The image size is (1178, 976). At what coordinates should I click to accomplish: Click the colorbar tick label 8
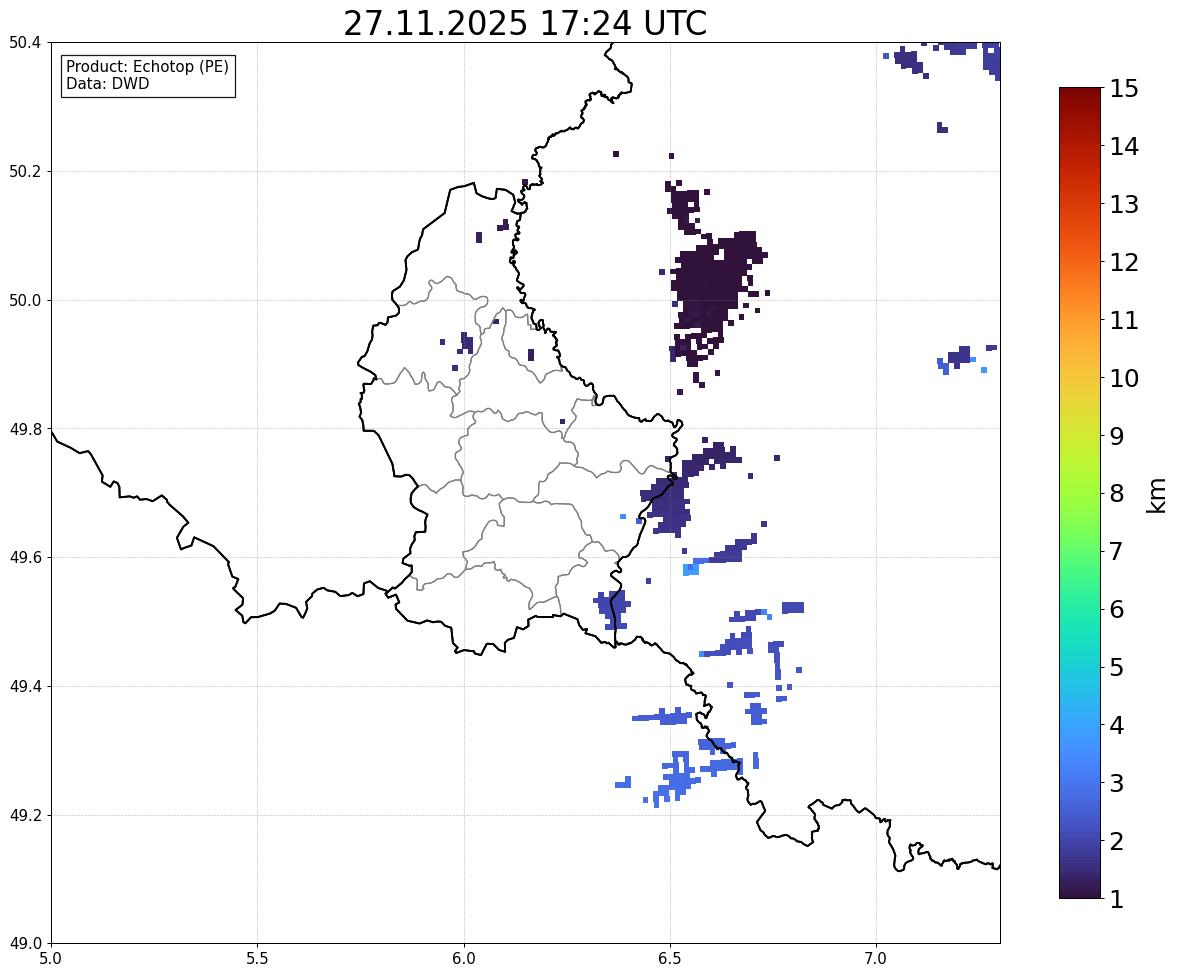(x=1116, y=494)
